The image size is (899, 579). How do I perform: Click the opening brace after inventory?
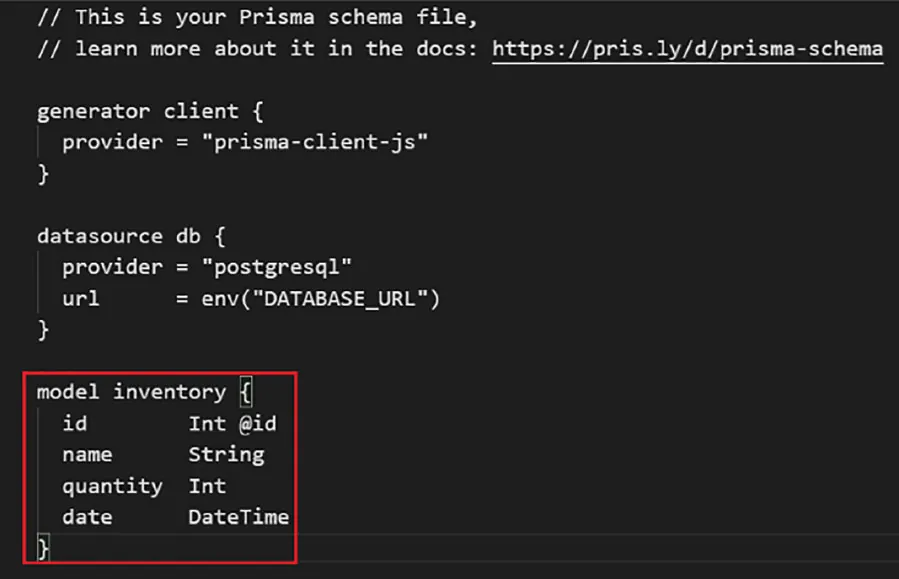point(247,392)
